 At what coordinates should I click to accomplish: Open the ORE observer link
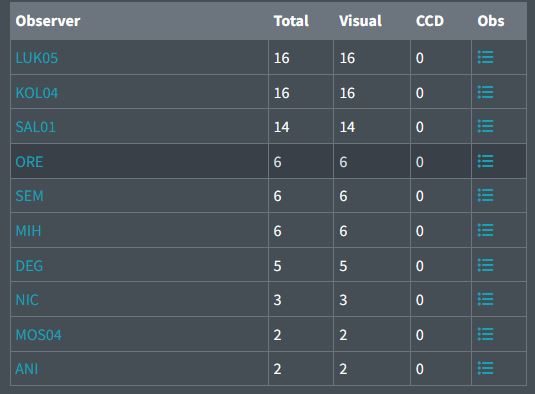(x=29, y=162)
